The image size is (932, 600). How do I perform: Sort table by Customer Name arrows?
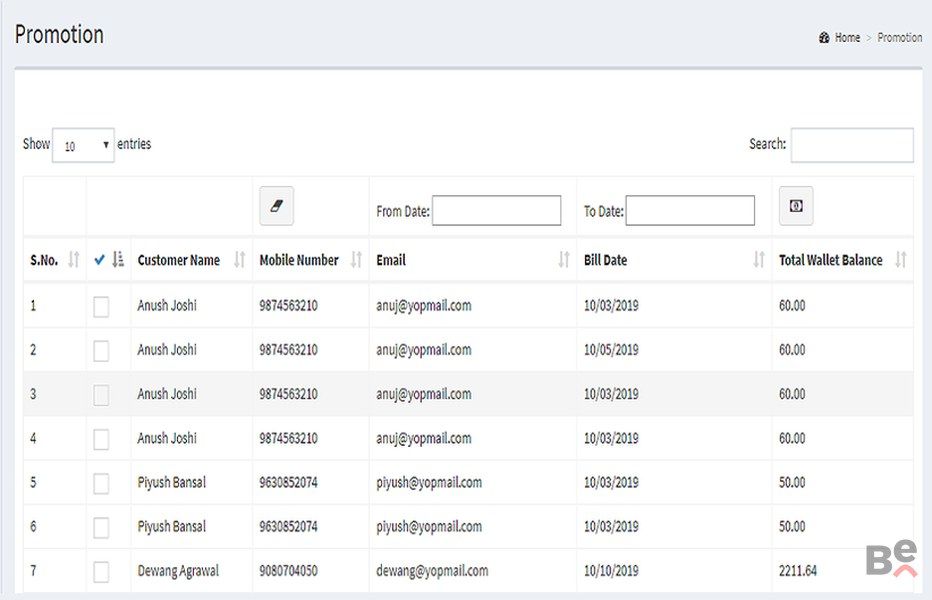coord(239,260)
